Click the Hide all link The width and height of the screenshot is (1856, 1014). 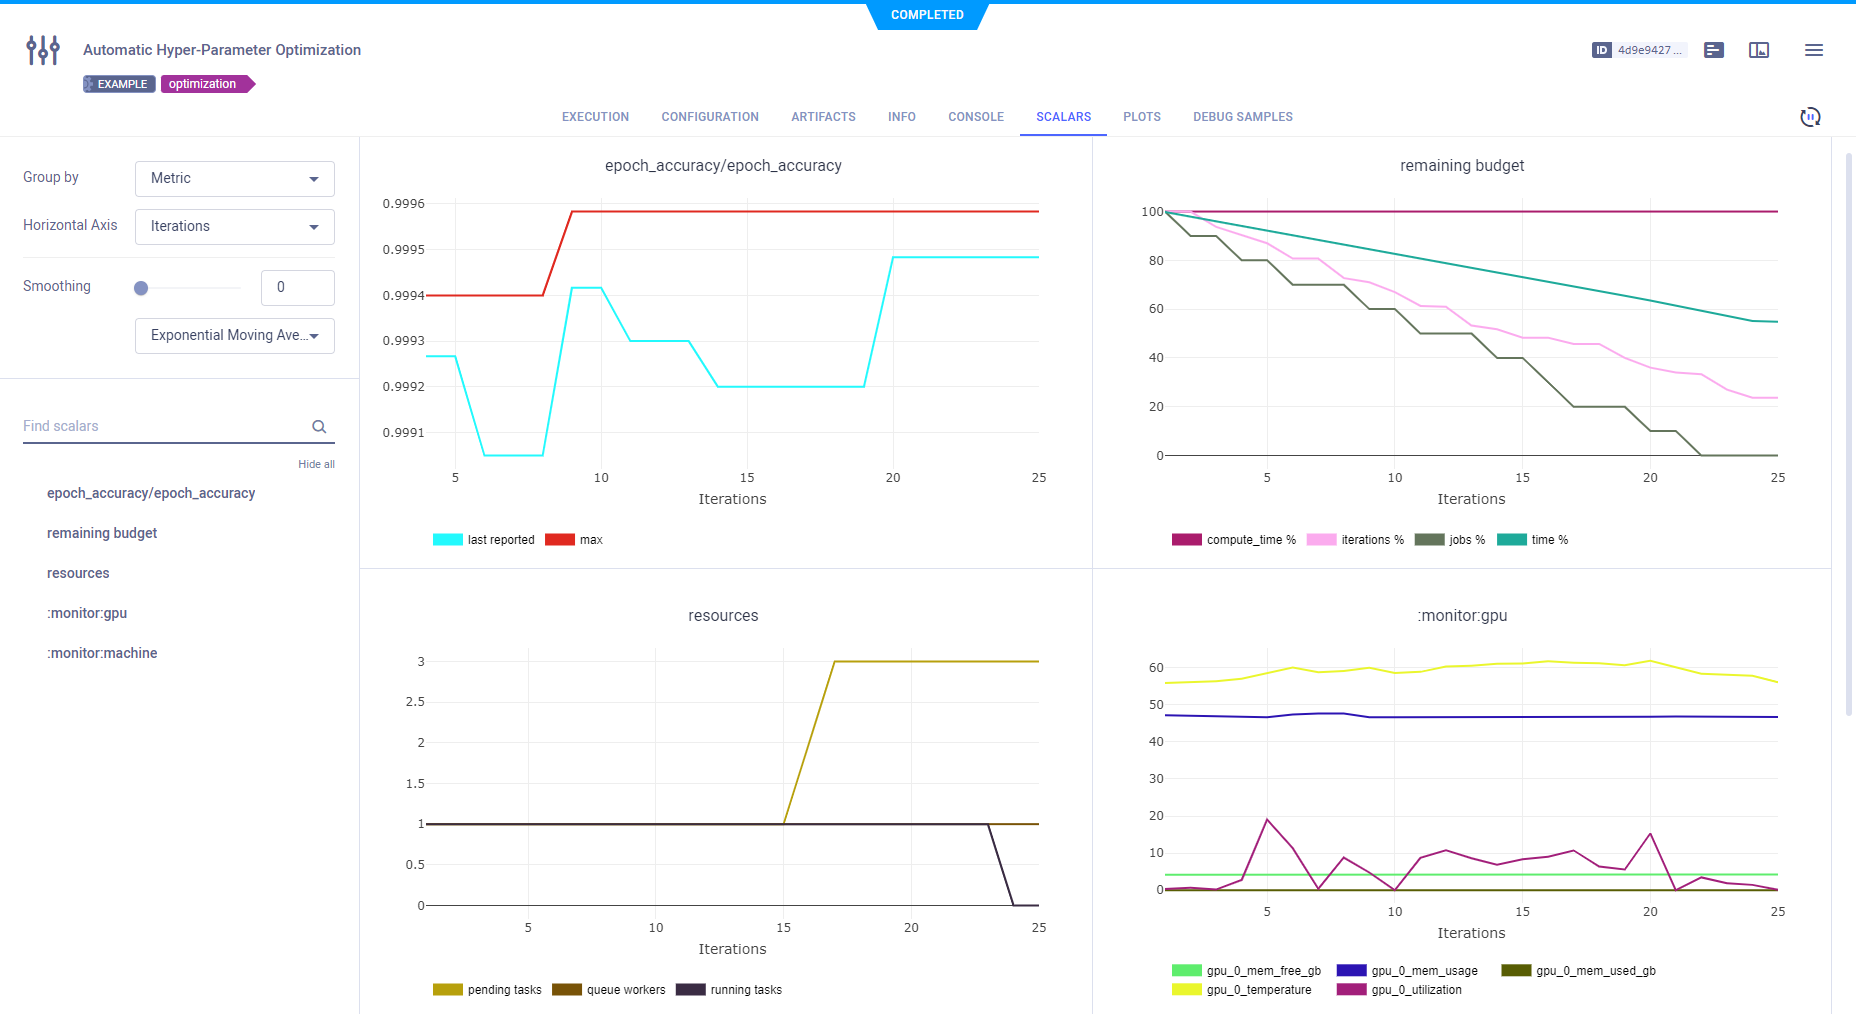coord(316,464)
